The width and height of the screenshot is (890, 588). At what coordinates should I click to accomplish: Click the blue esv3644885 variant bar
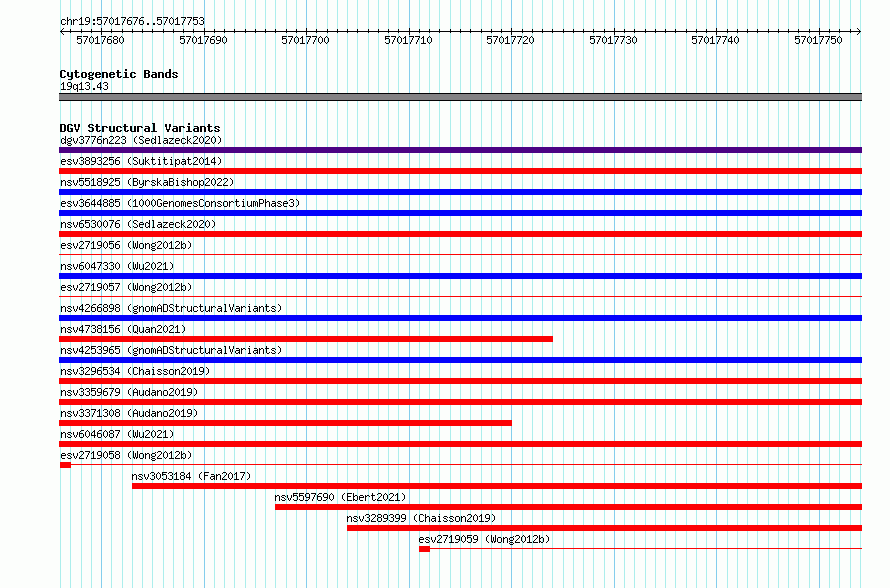pos(460,213)
